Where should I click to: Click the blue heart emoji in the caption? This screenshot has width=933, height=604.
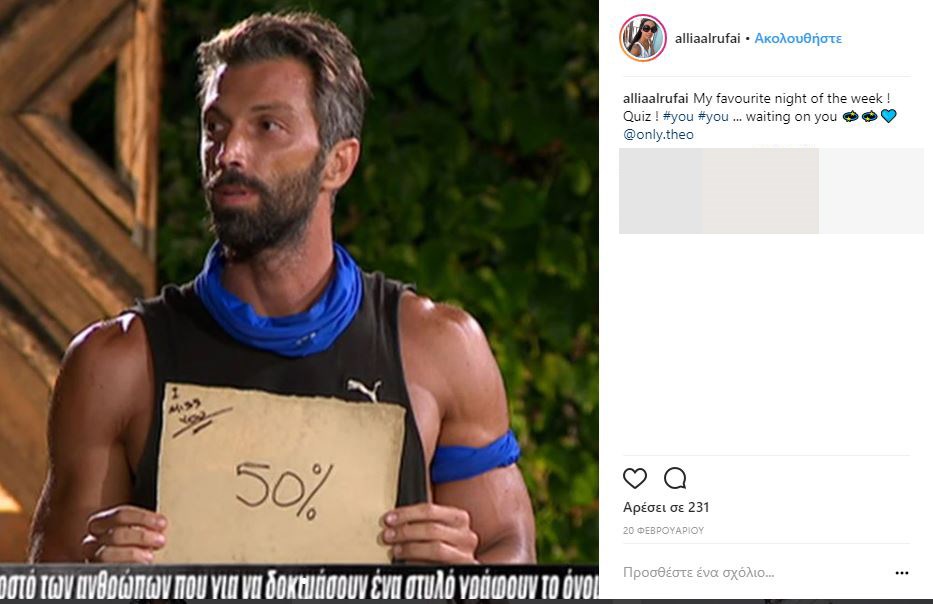pyautogui.click(x=888, y=116)
